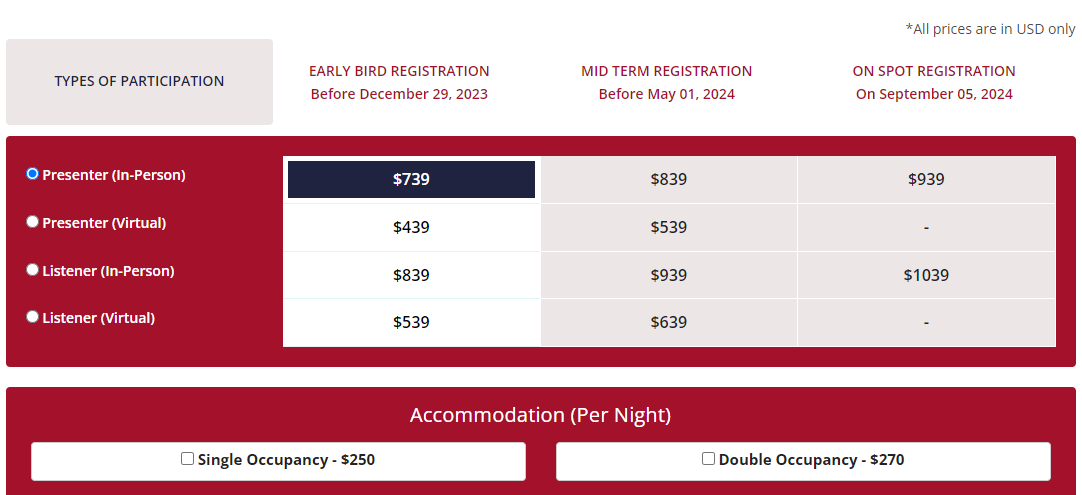Click $539 early bird Listener Virtual price
Screen dimensions: 1082x495
(411, 322)
